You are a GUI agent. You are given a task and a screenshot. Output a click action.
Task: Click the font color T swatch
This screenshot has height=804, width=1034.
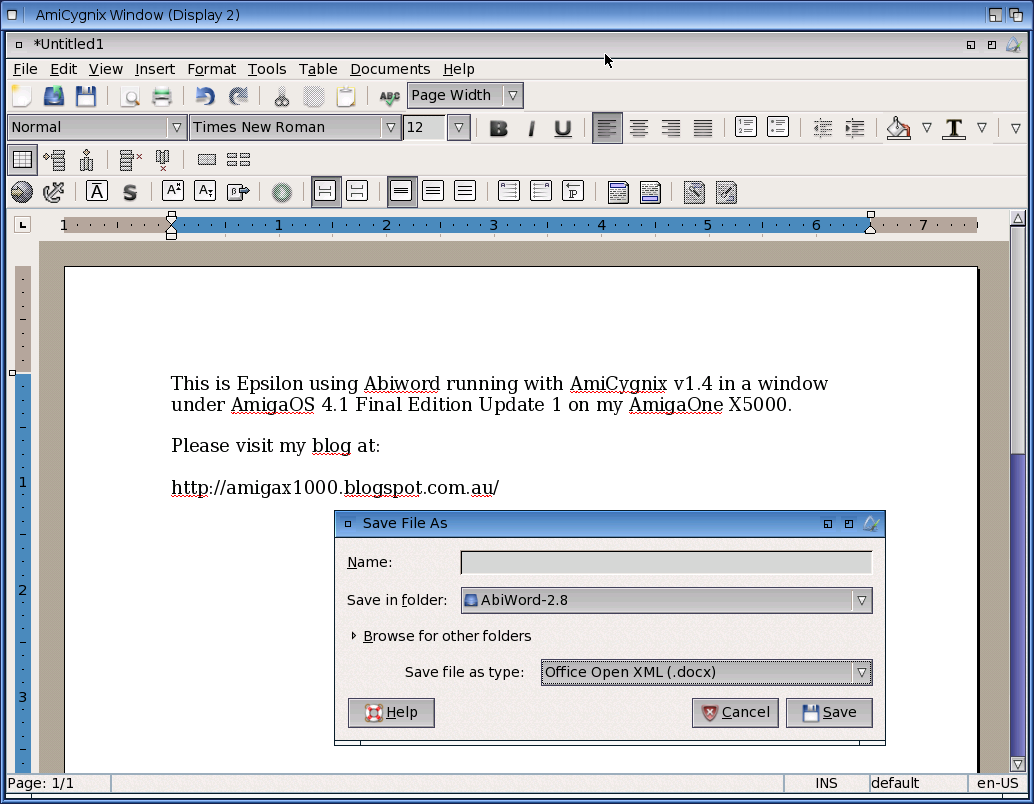click(954, 127)
